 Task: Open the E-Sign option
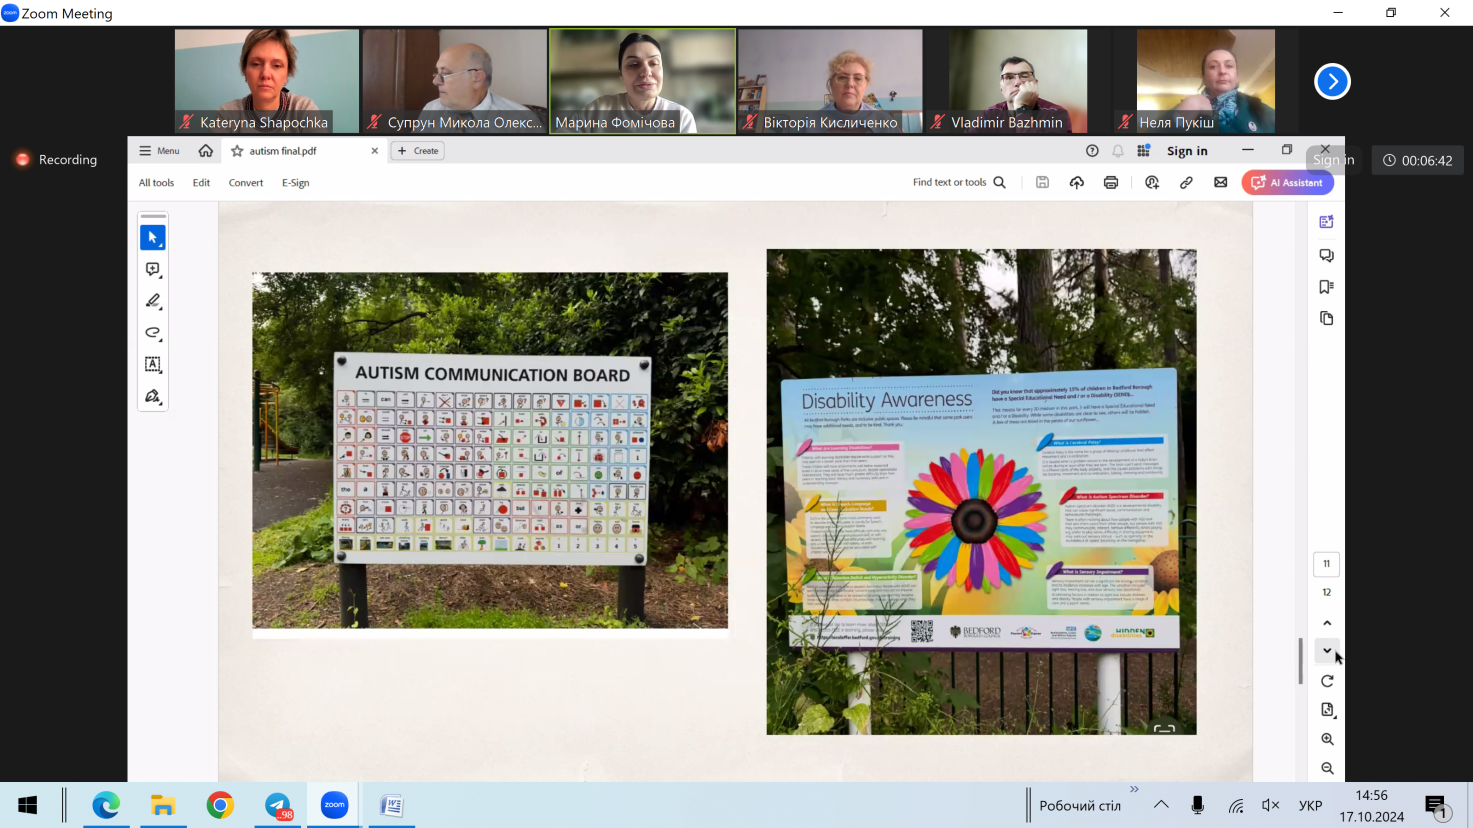pos(296,183)
